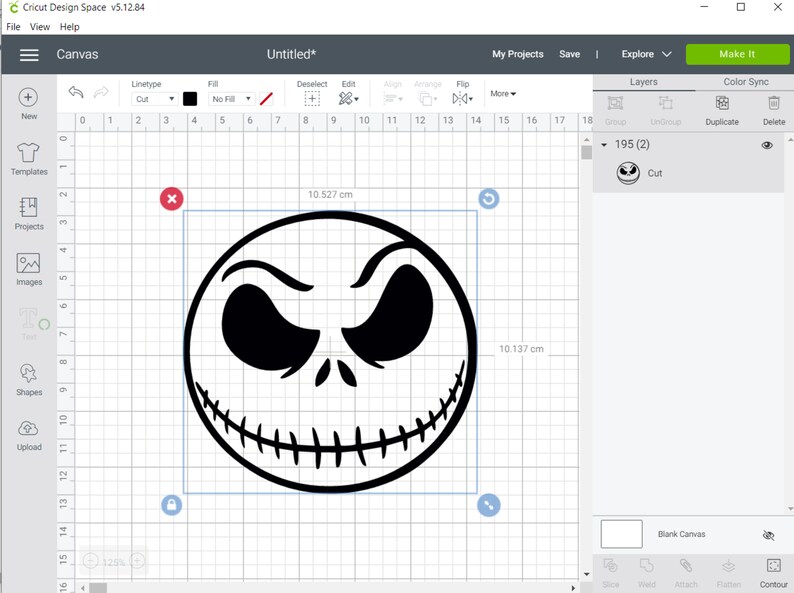The width and height of the screenshot is (794, 593).
Task: Select the Cut layer thumbnail
Action: 628,173
